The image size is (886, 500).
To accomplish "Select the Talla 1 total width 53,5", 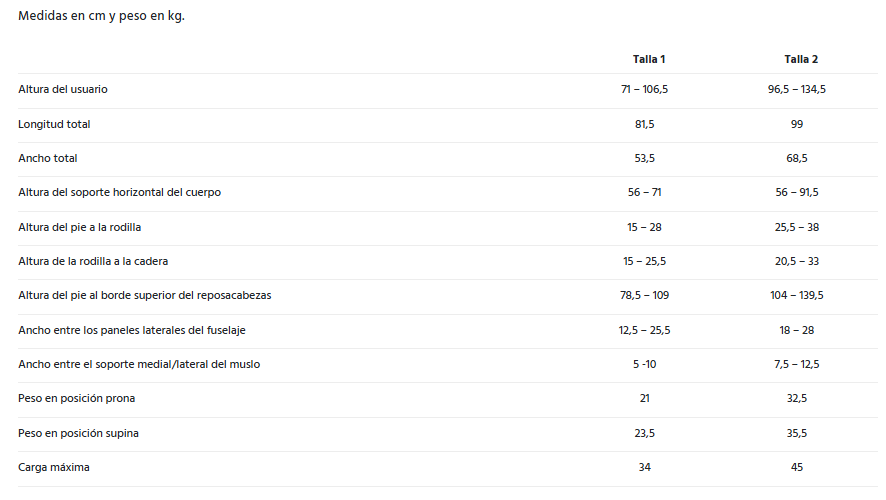I will point(644,158).
